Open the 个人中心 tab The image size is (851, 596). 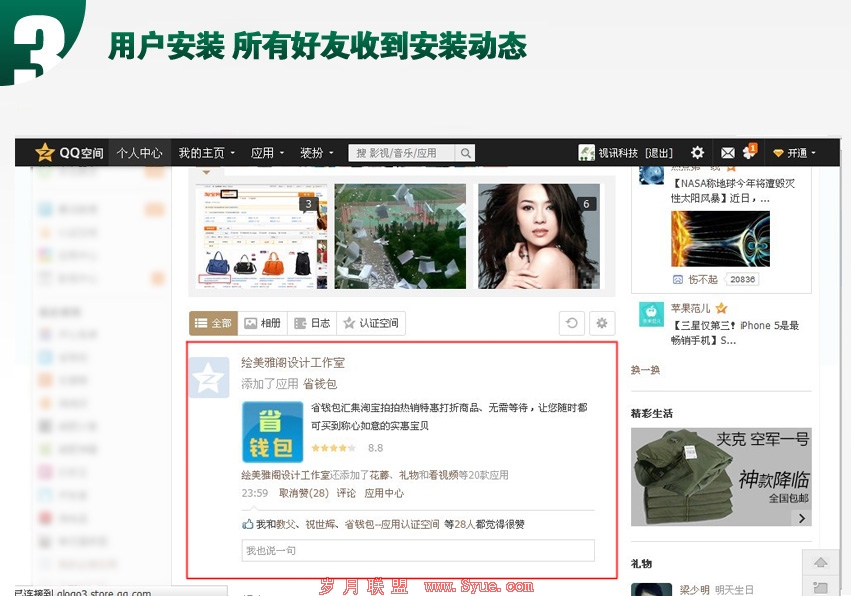[x=139, y=153]
